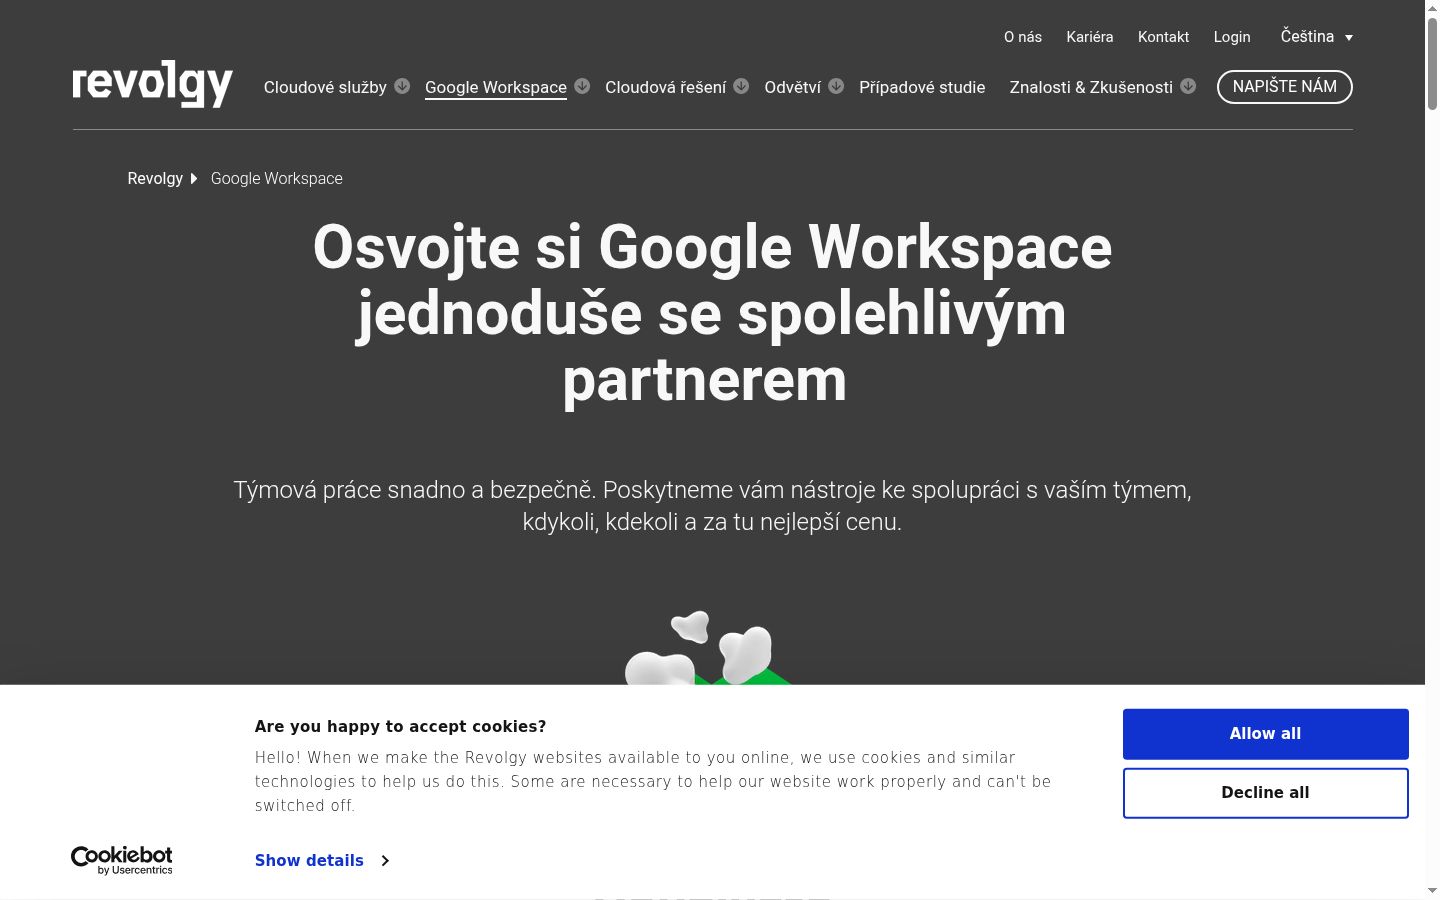Image resolution: width=1440 pixels, height=900 pixels.
Task: Open the Kariéra link
Action: pyautogui.click(x=1090, y=37)
